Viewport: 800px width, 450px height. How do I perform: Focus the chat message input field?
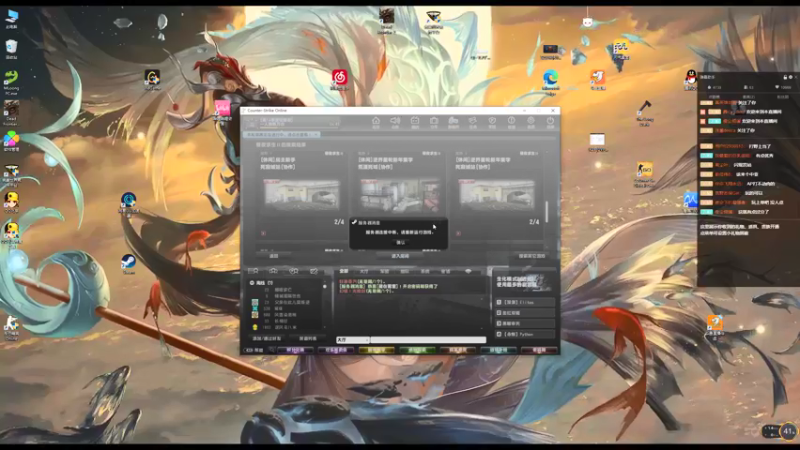(428, 340)
